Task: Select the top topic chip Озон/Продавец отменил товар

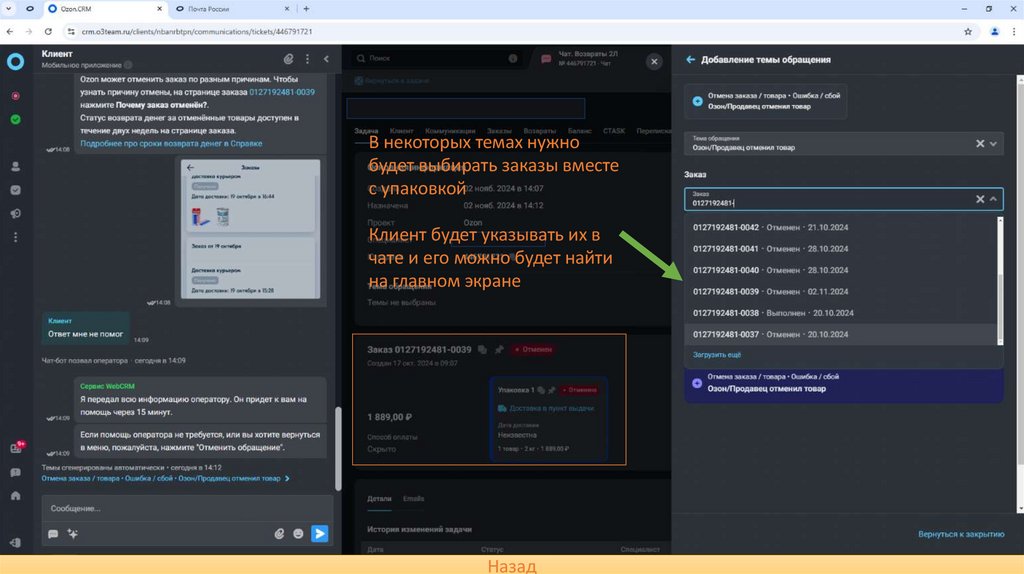Action: click(x=766, y=101)
